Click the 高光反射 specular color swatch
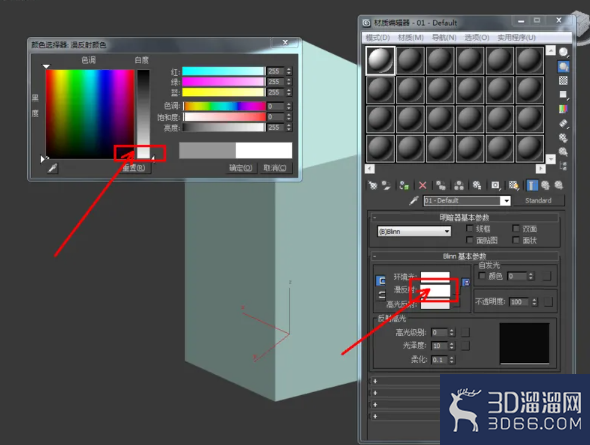The width and height of the screenshot is (590, 445). pos(435,305)
